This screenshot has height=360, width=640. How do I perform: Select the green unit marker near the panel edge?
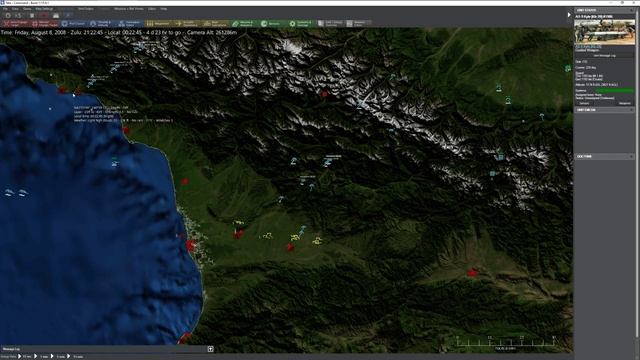coord(568,69)
